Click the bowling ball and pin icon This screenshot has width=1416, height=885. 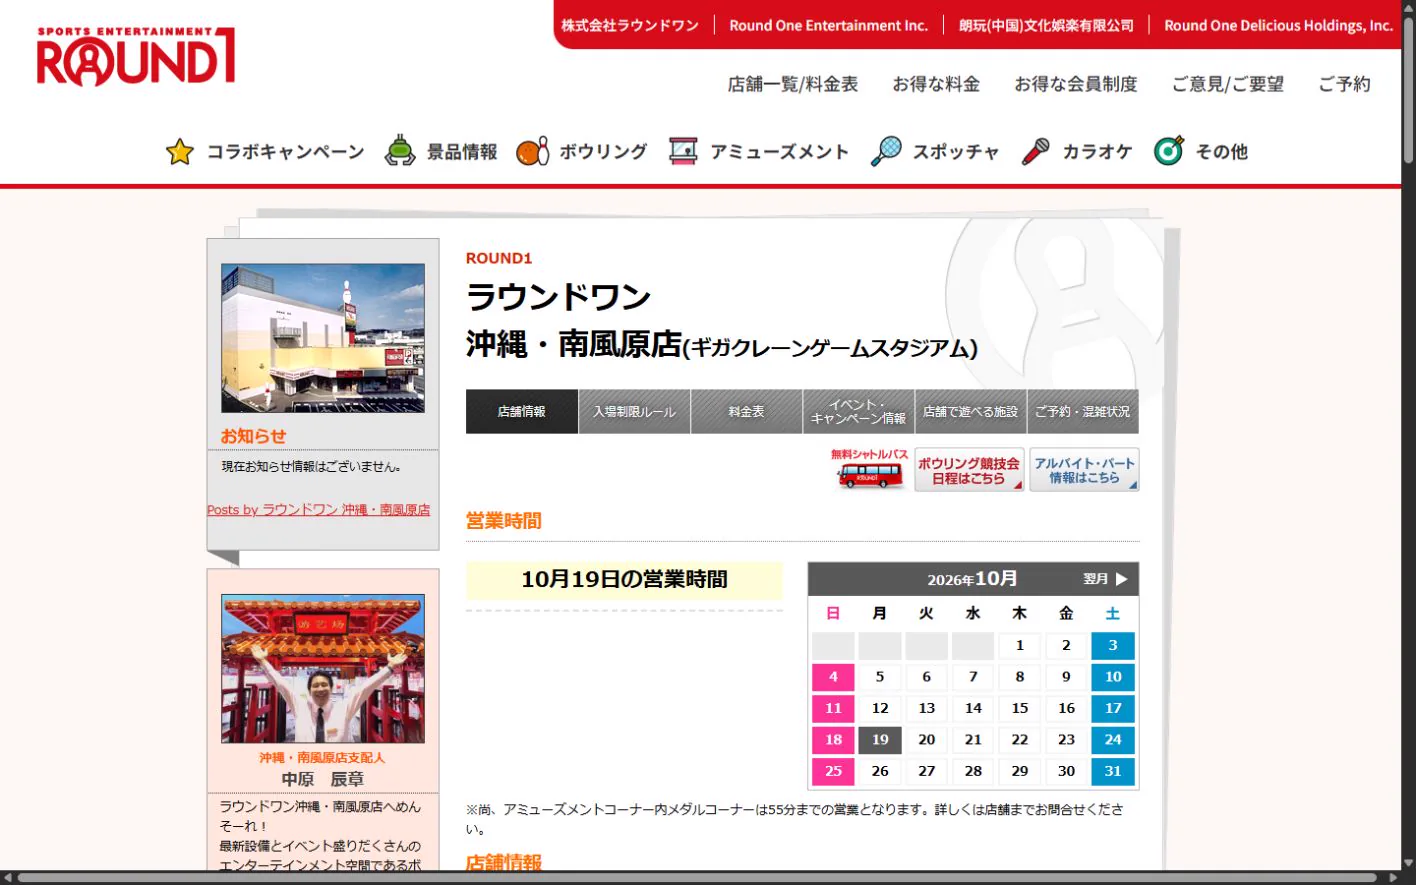pyautogui.click(x=532, y=151)
